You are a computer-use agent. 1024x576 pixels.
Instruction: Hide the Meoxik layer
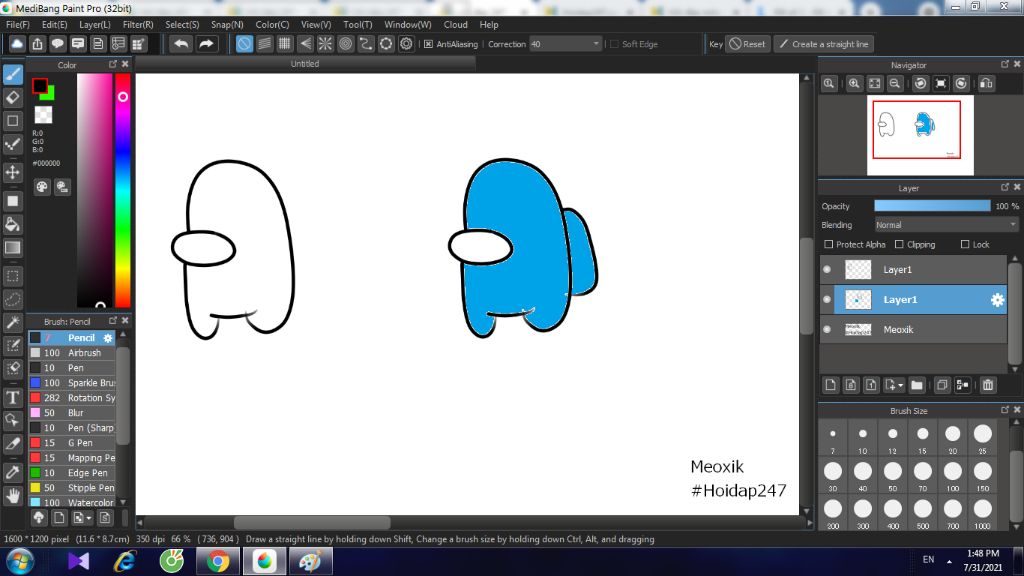point(827,330)
